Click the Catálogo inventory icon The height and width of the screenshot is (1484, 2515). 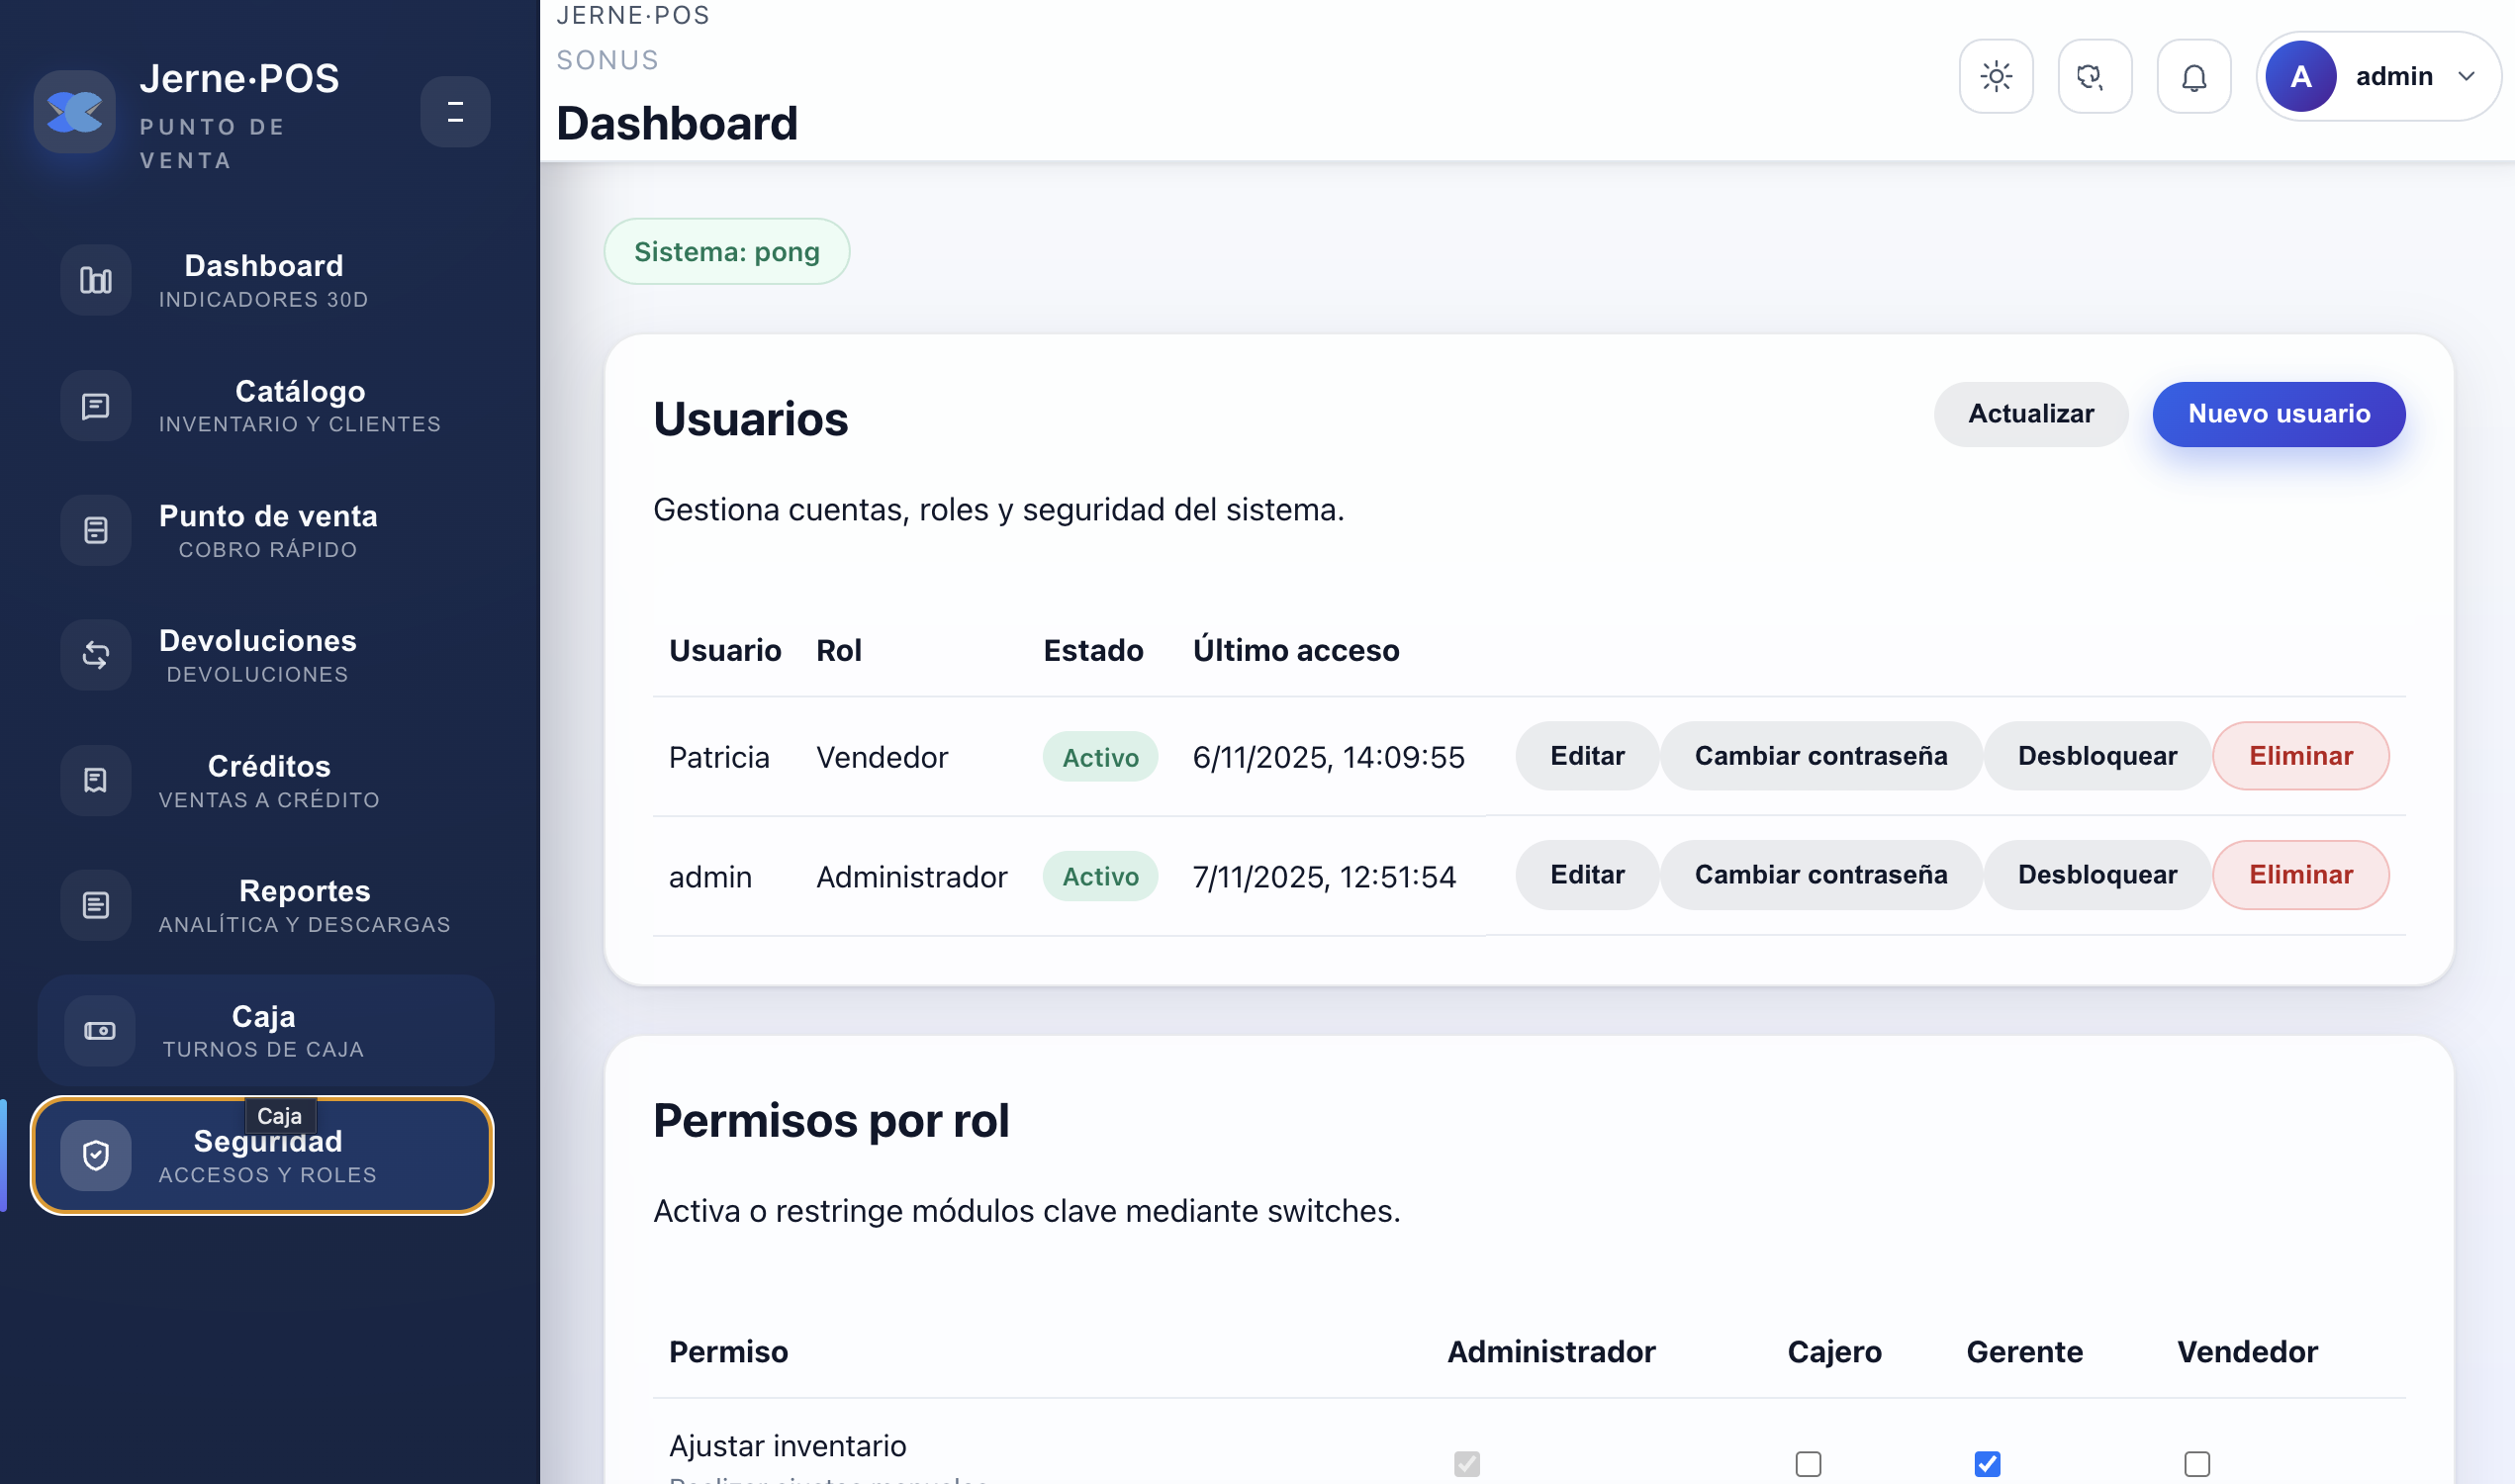96,405
